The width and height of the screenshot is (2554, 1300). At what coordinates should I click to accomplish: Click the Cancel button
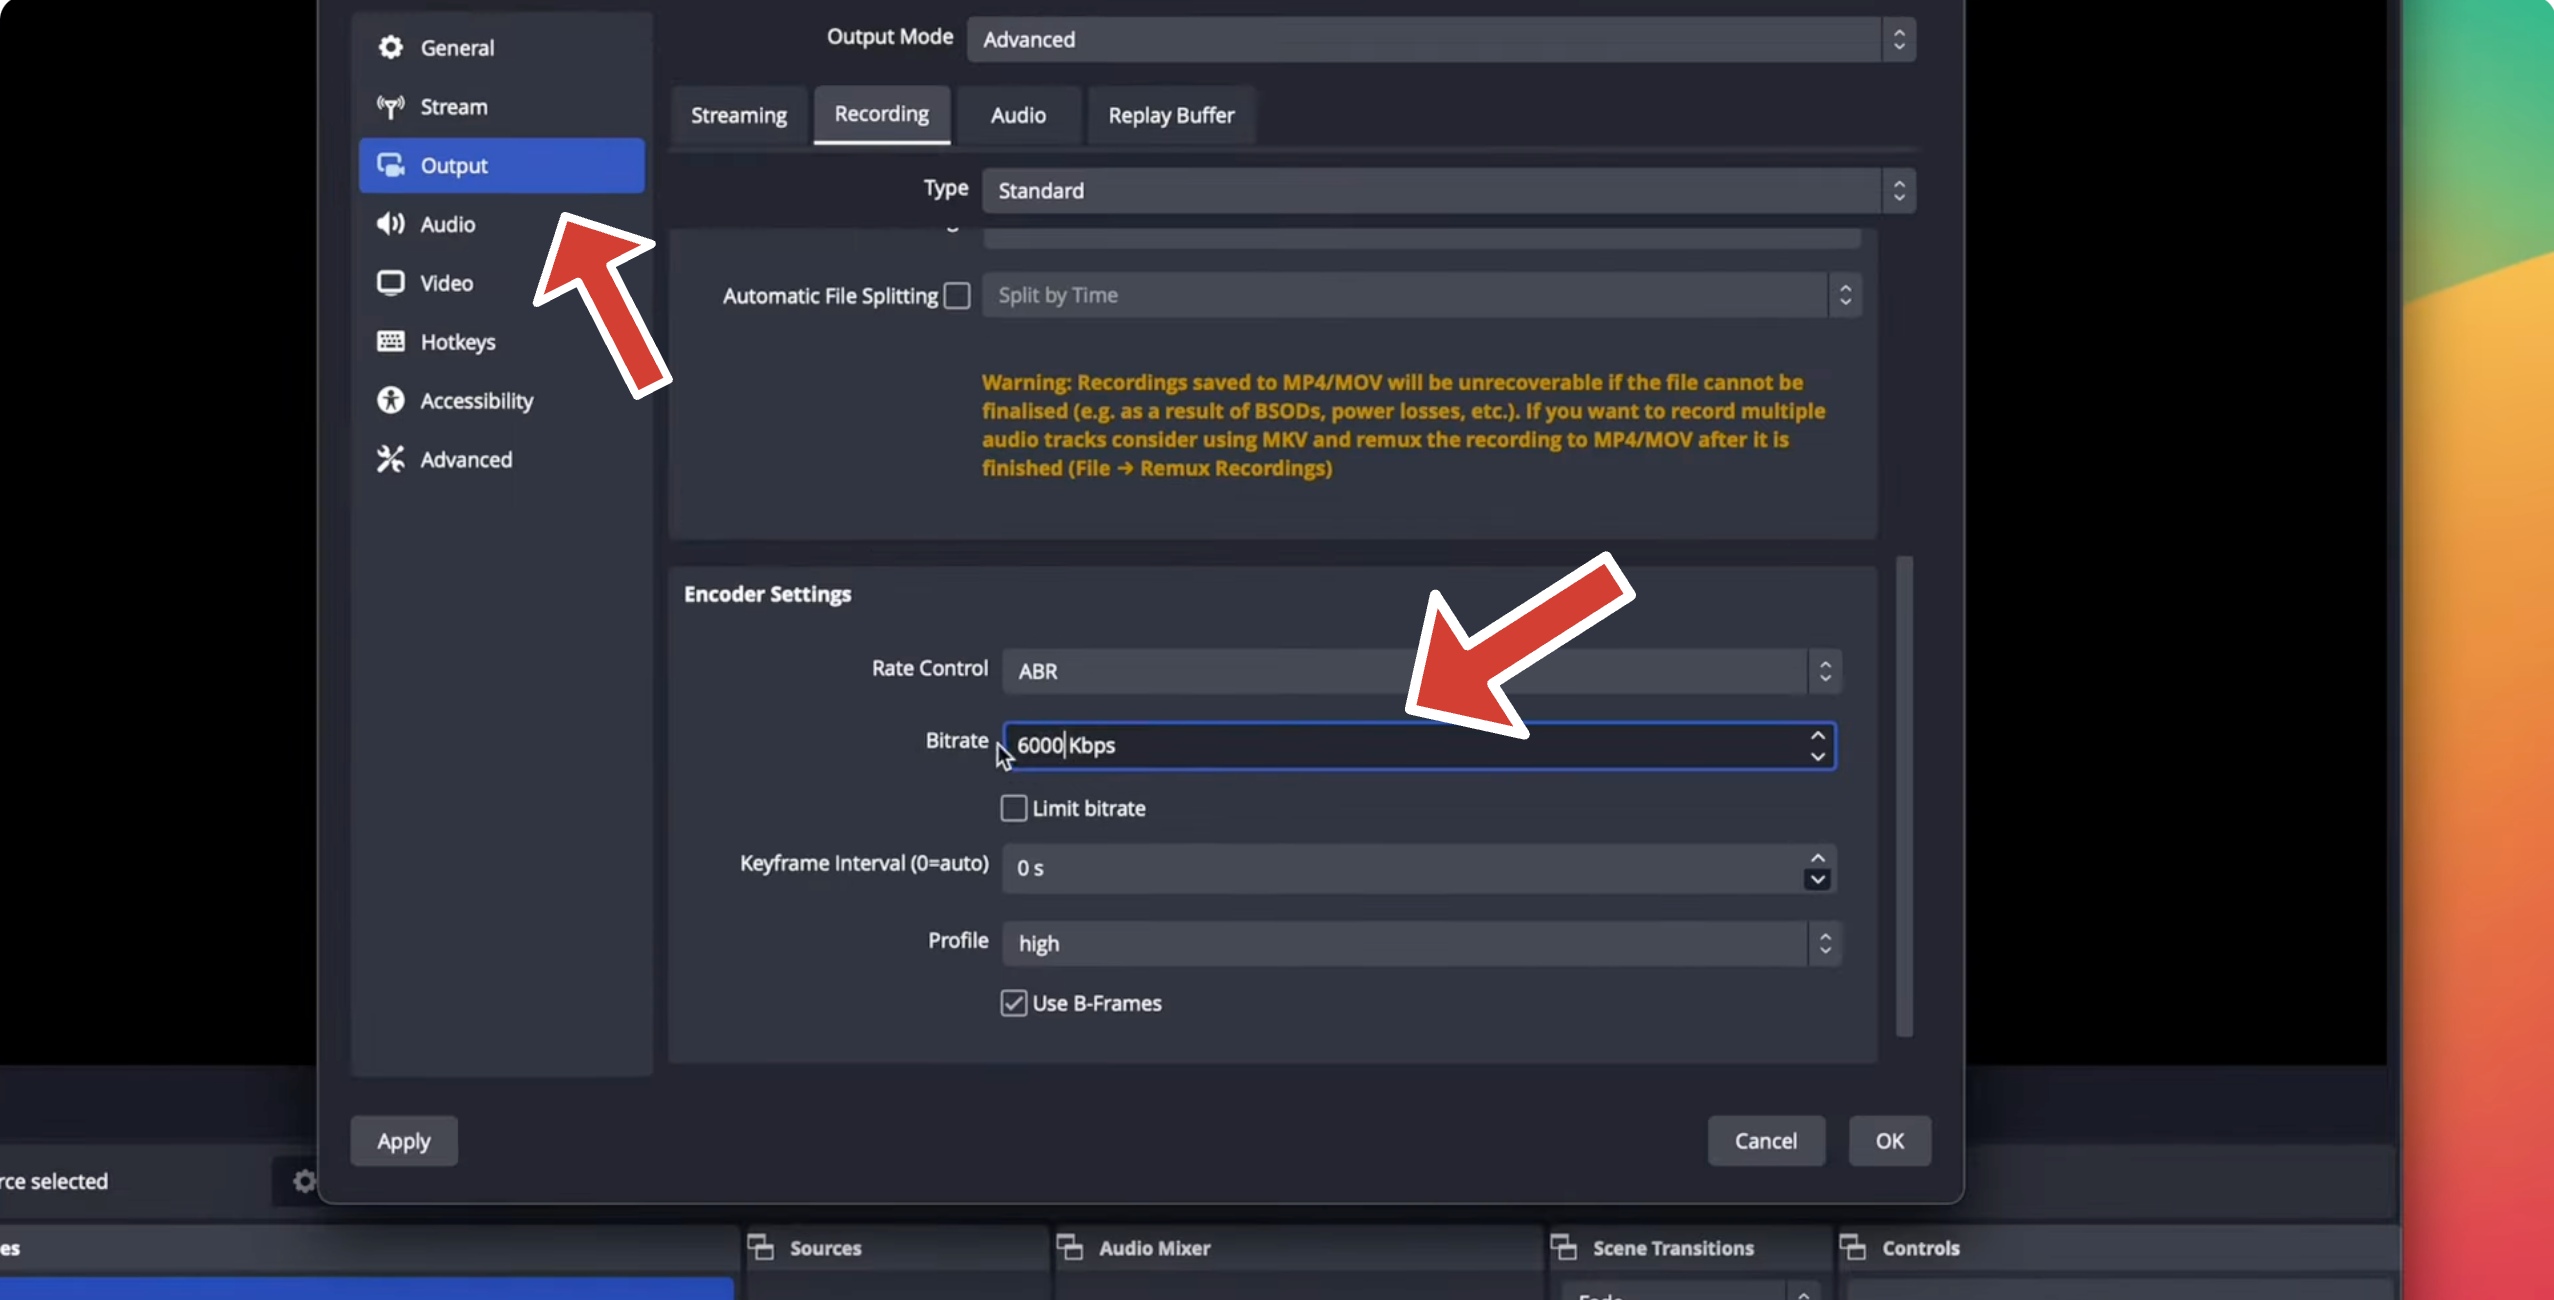coord(1765,1141)
